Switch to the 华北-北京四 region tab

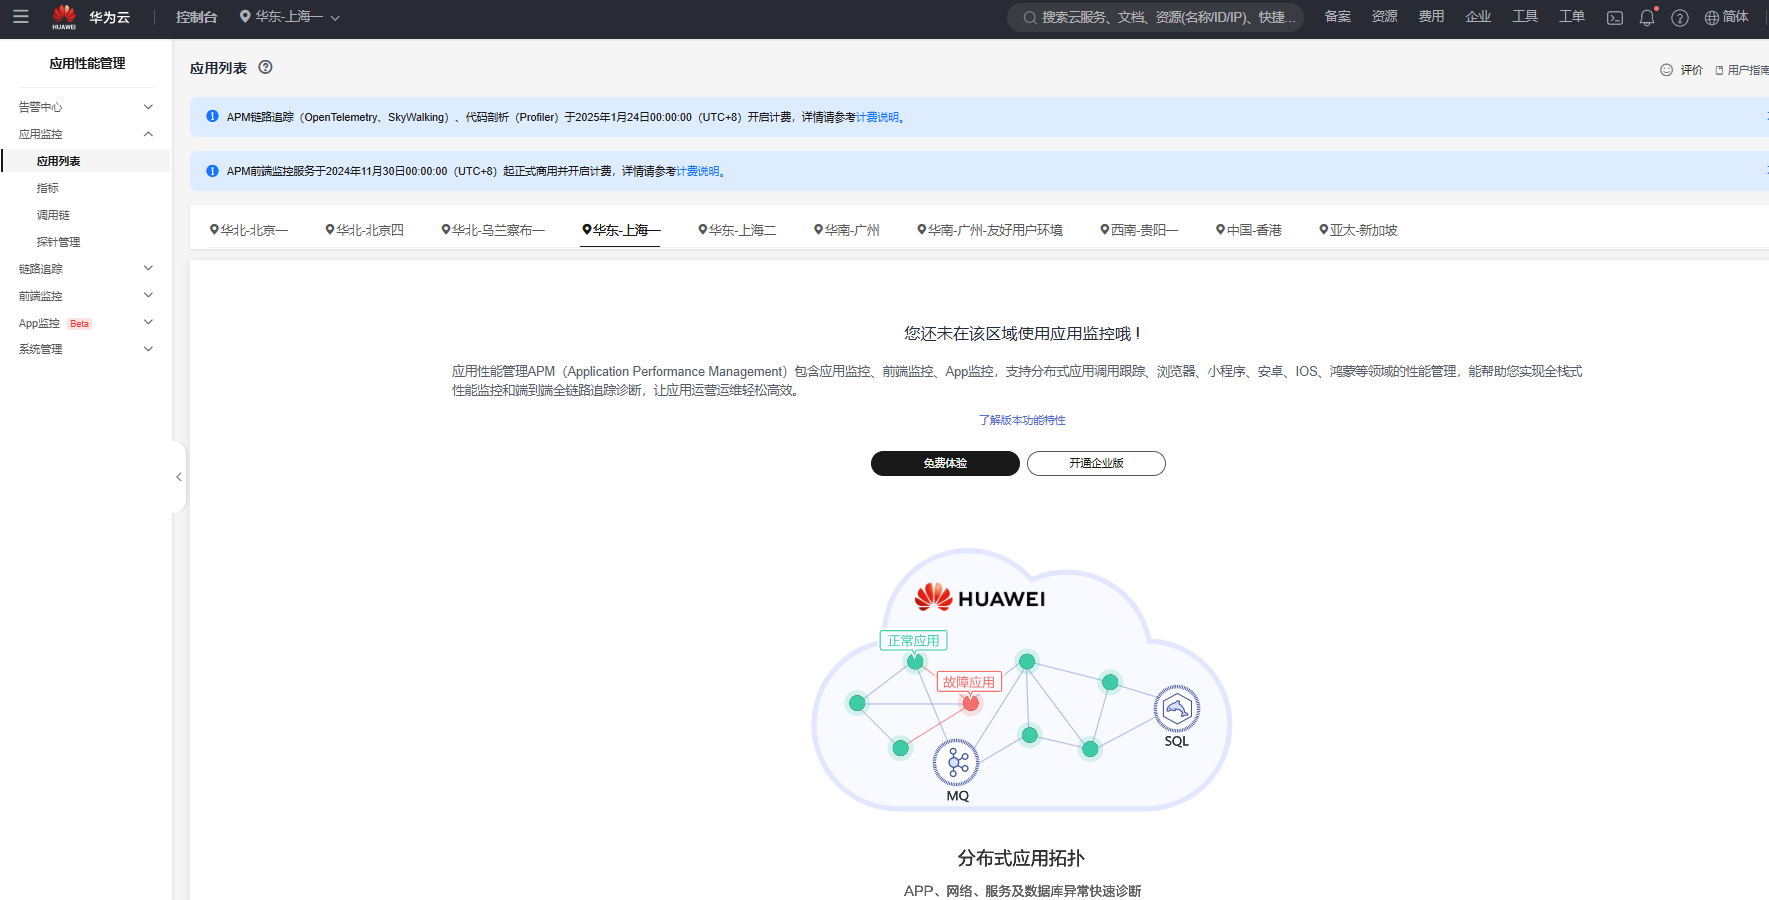(x=365, y=230)
